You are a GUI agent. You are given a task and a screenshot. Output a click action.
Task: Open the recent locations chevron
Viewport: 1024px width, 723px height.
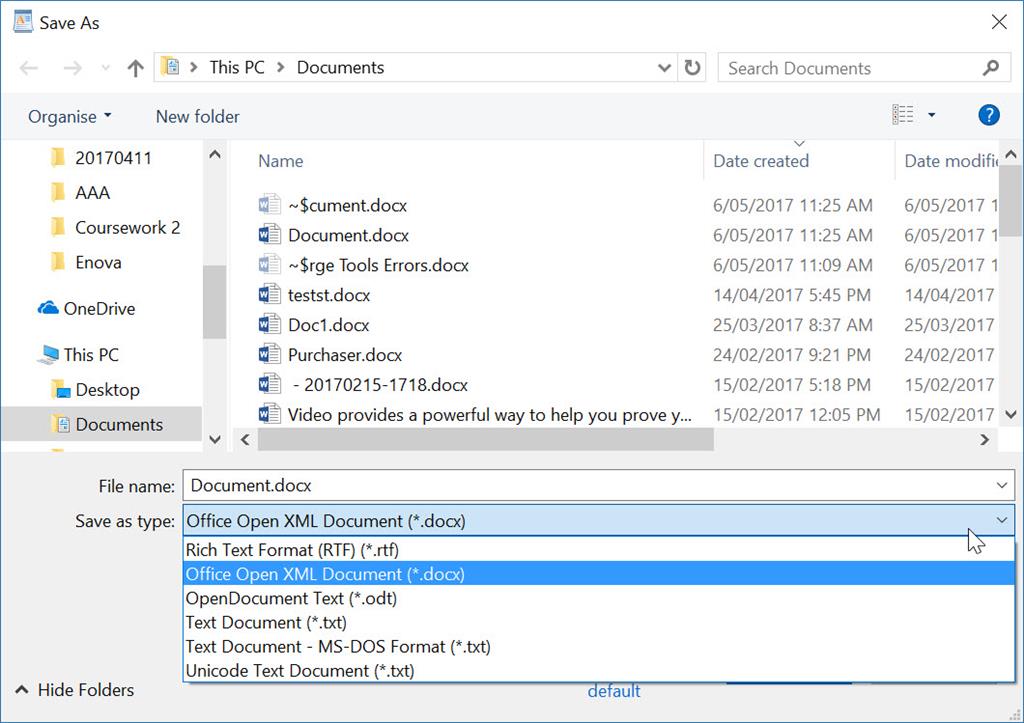click(106, 68)
